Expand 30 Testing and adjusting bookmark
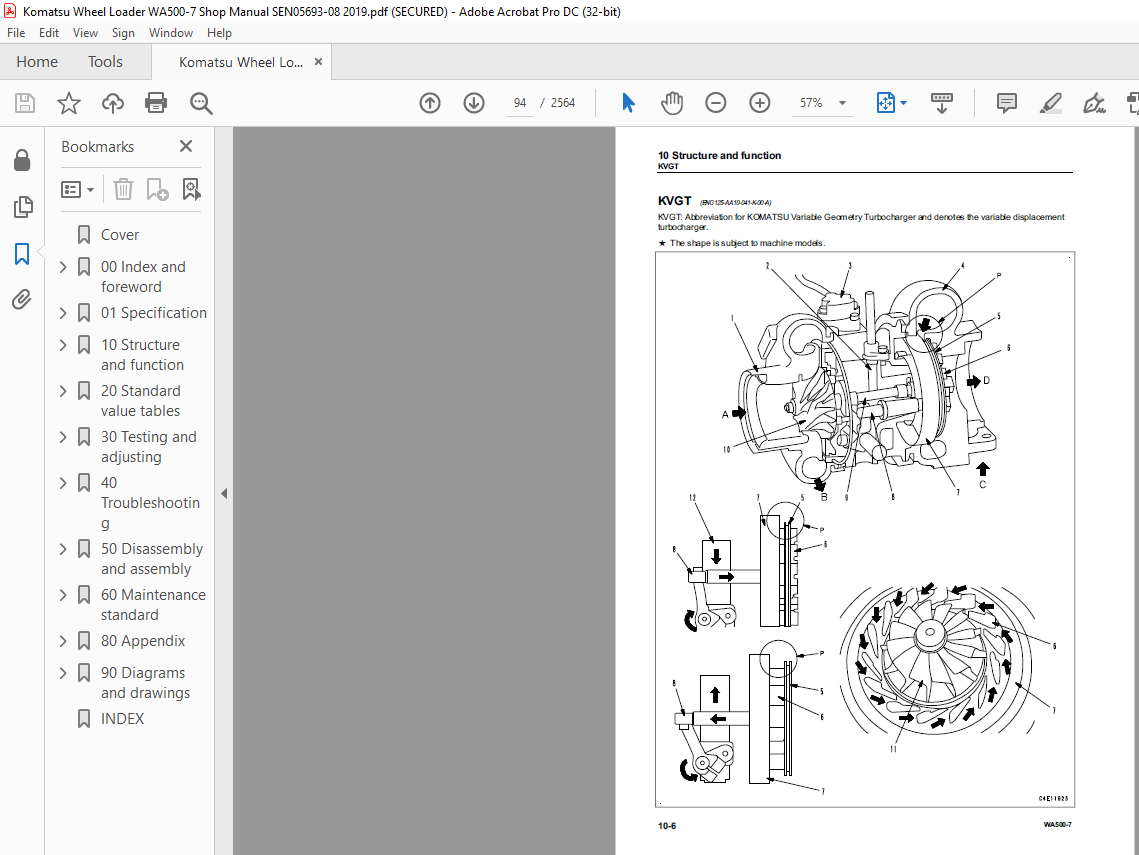This screenshot has height=855, width=1139. (x=63, y=437)
